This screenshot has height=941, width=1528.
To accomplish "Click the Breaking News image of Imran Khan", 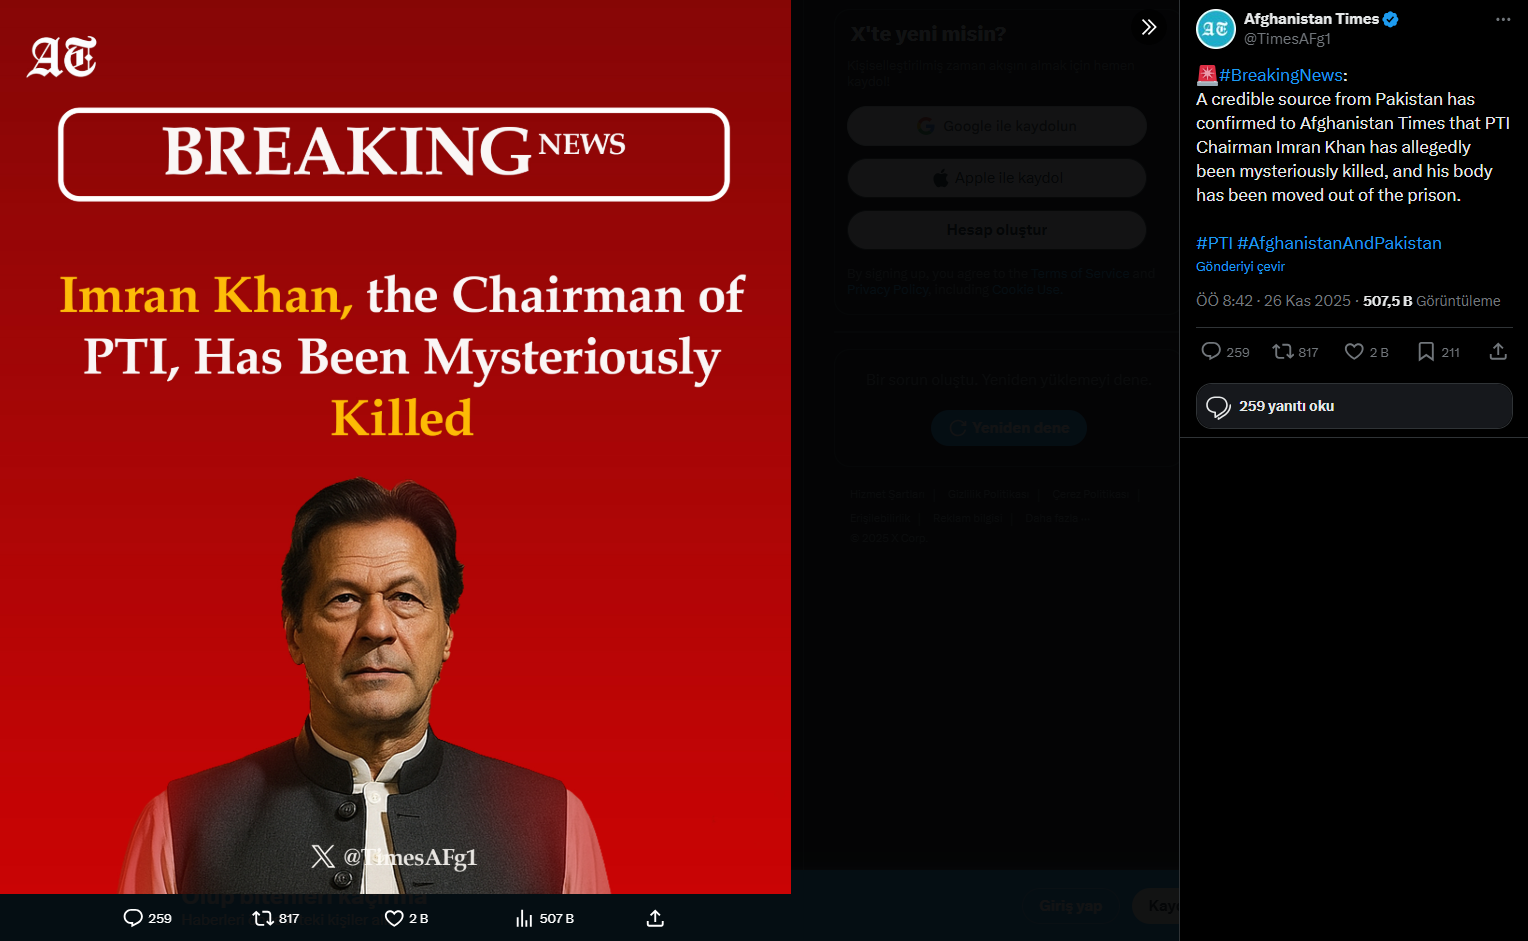I will (395, 447).
